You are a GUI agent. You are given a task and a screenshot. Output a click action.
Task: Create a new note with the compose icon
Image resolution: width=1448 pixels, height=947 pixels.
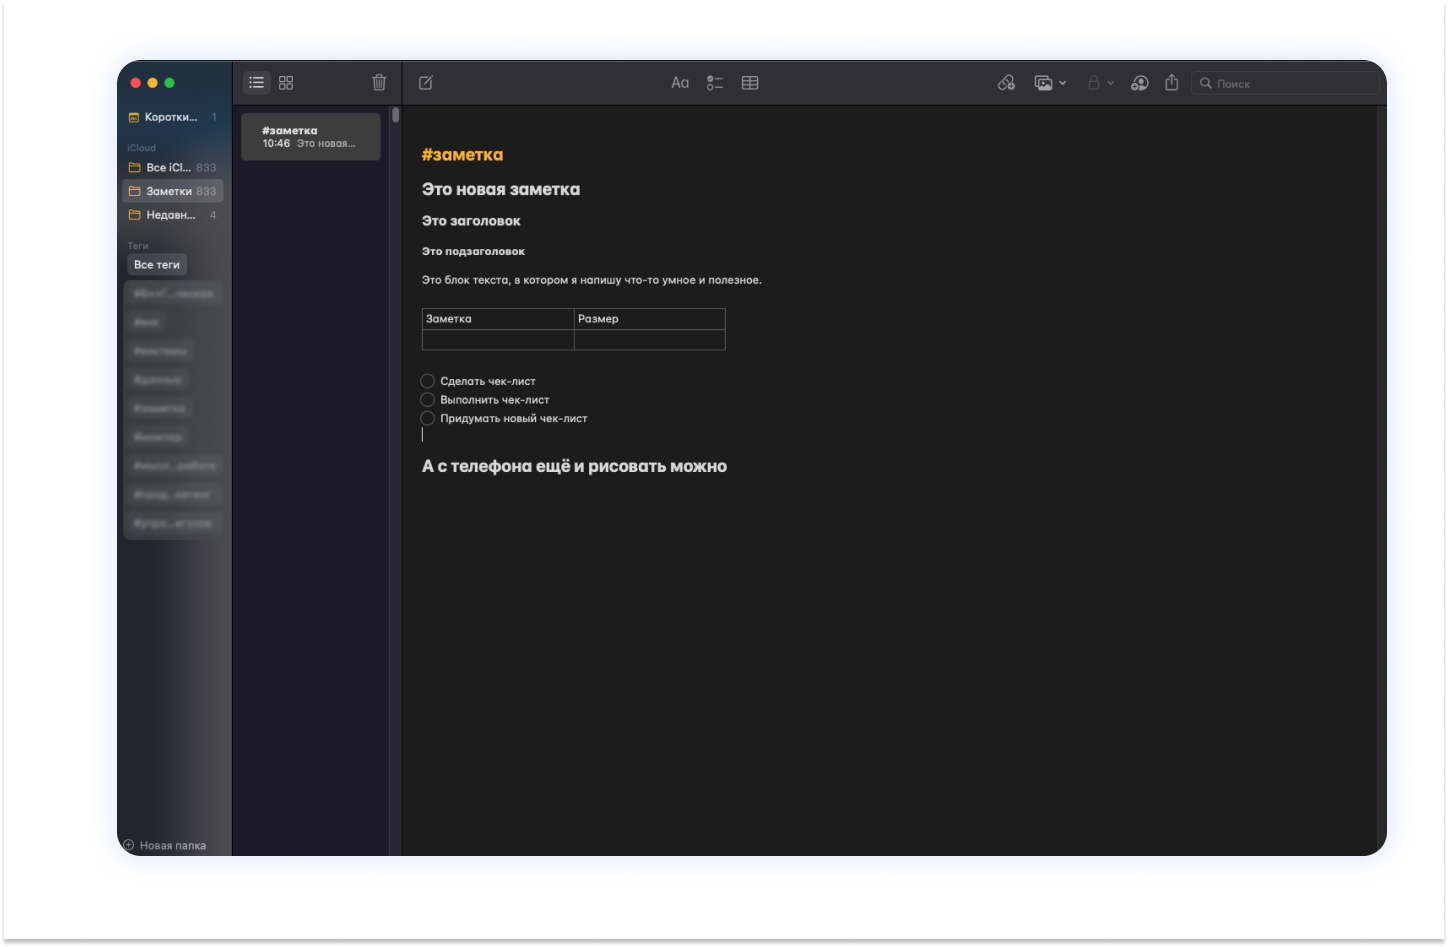tap(426, 83)
